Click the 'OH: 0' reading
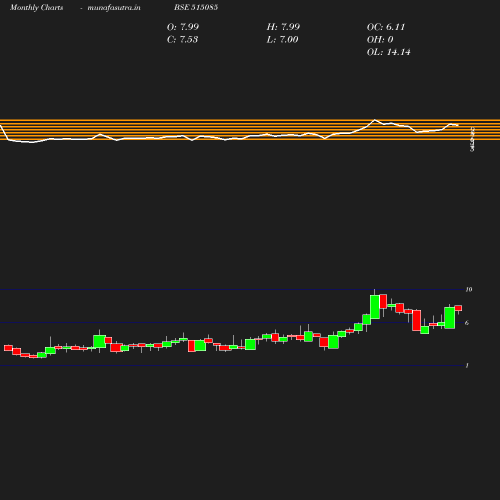This screenshot has width=500, height=500. pos(380,40)
